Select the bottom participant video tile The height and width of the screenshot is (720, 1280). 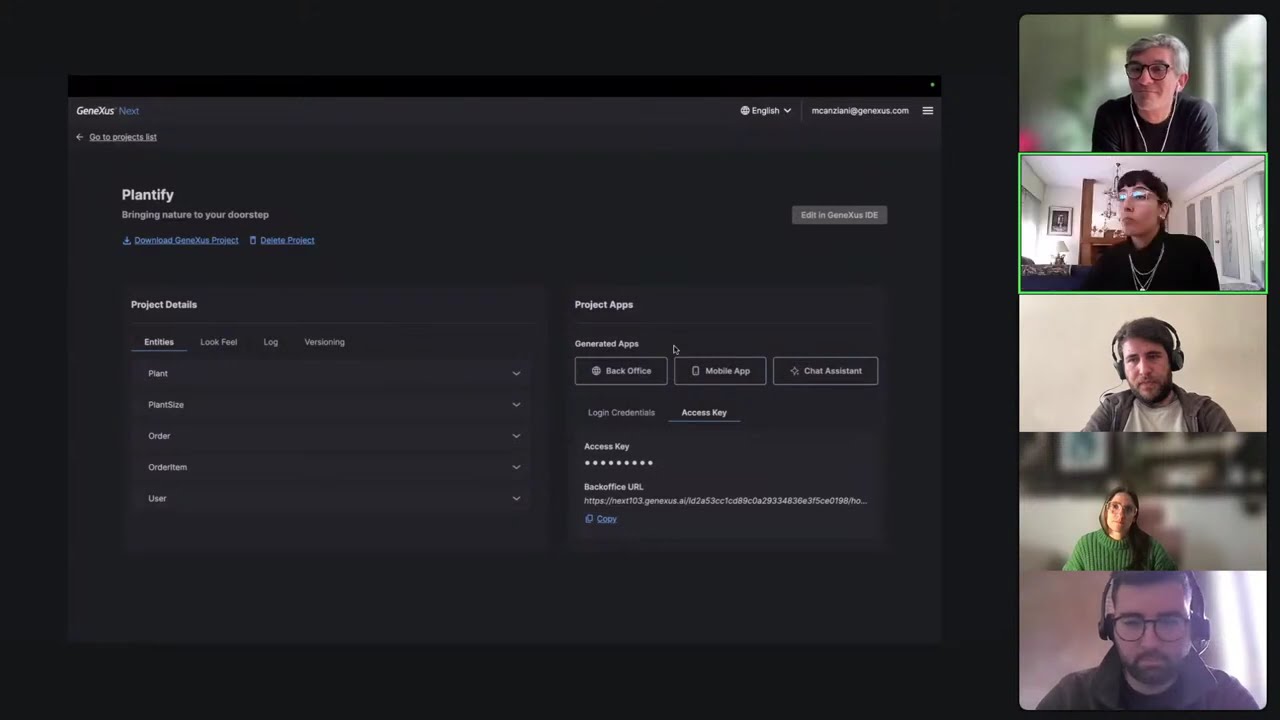click(x=1143, y=641)
